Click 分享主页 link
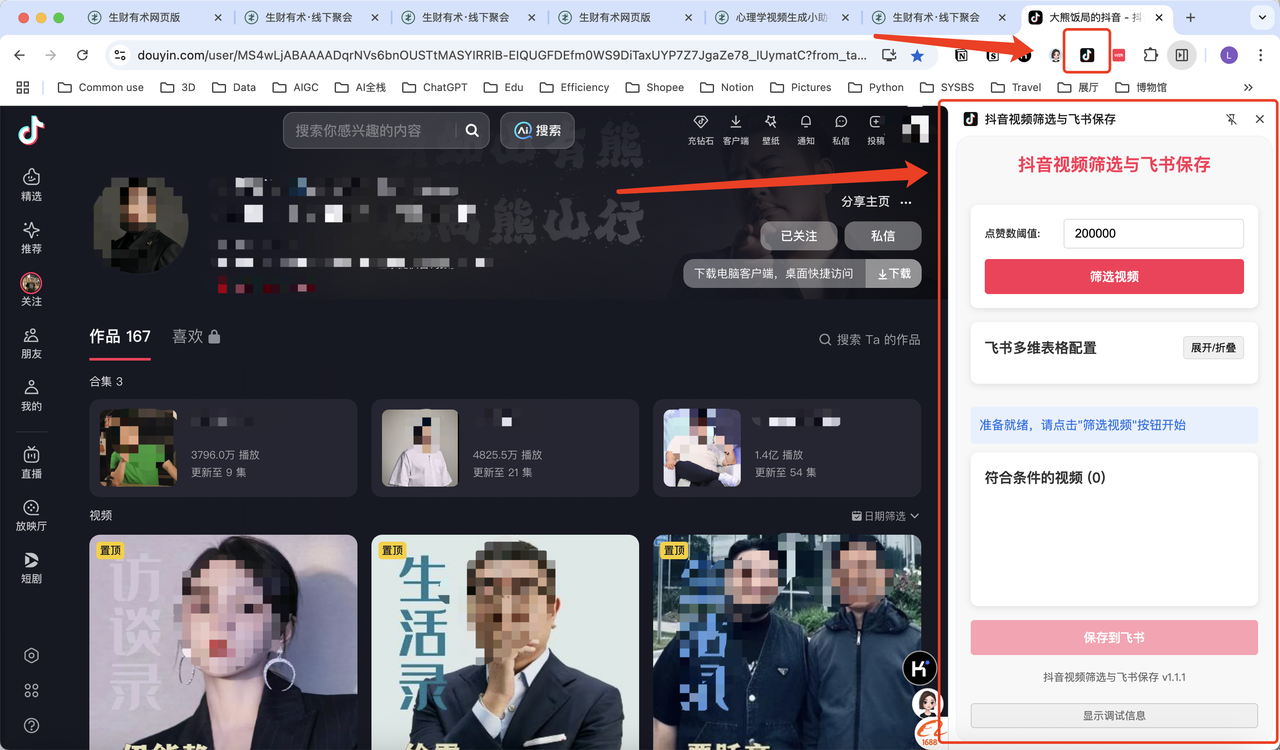The image size is (1280, 750). pyautogui.click(x=865, y=201)
